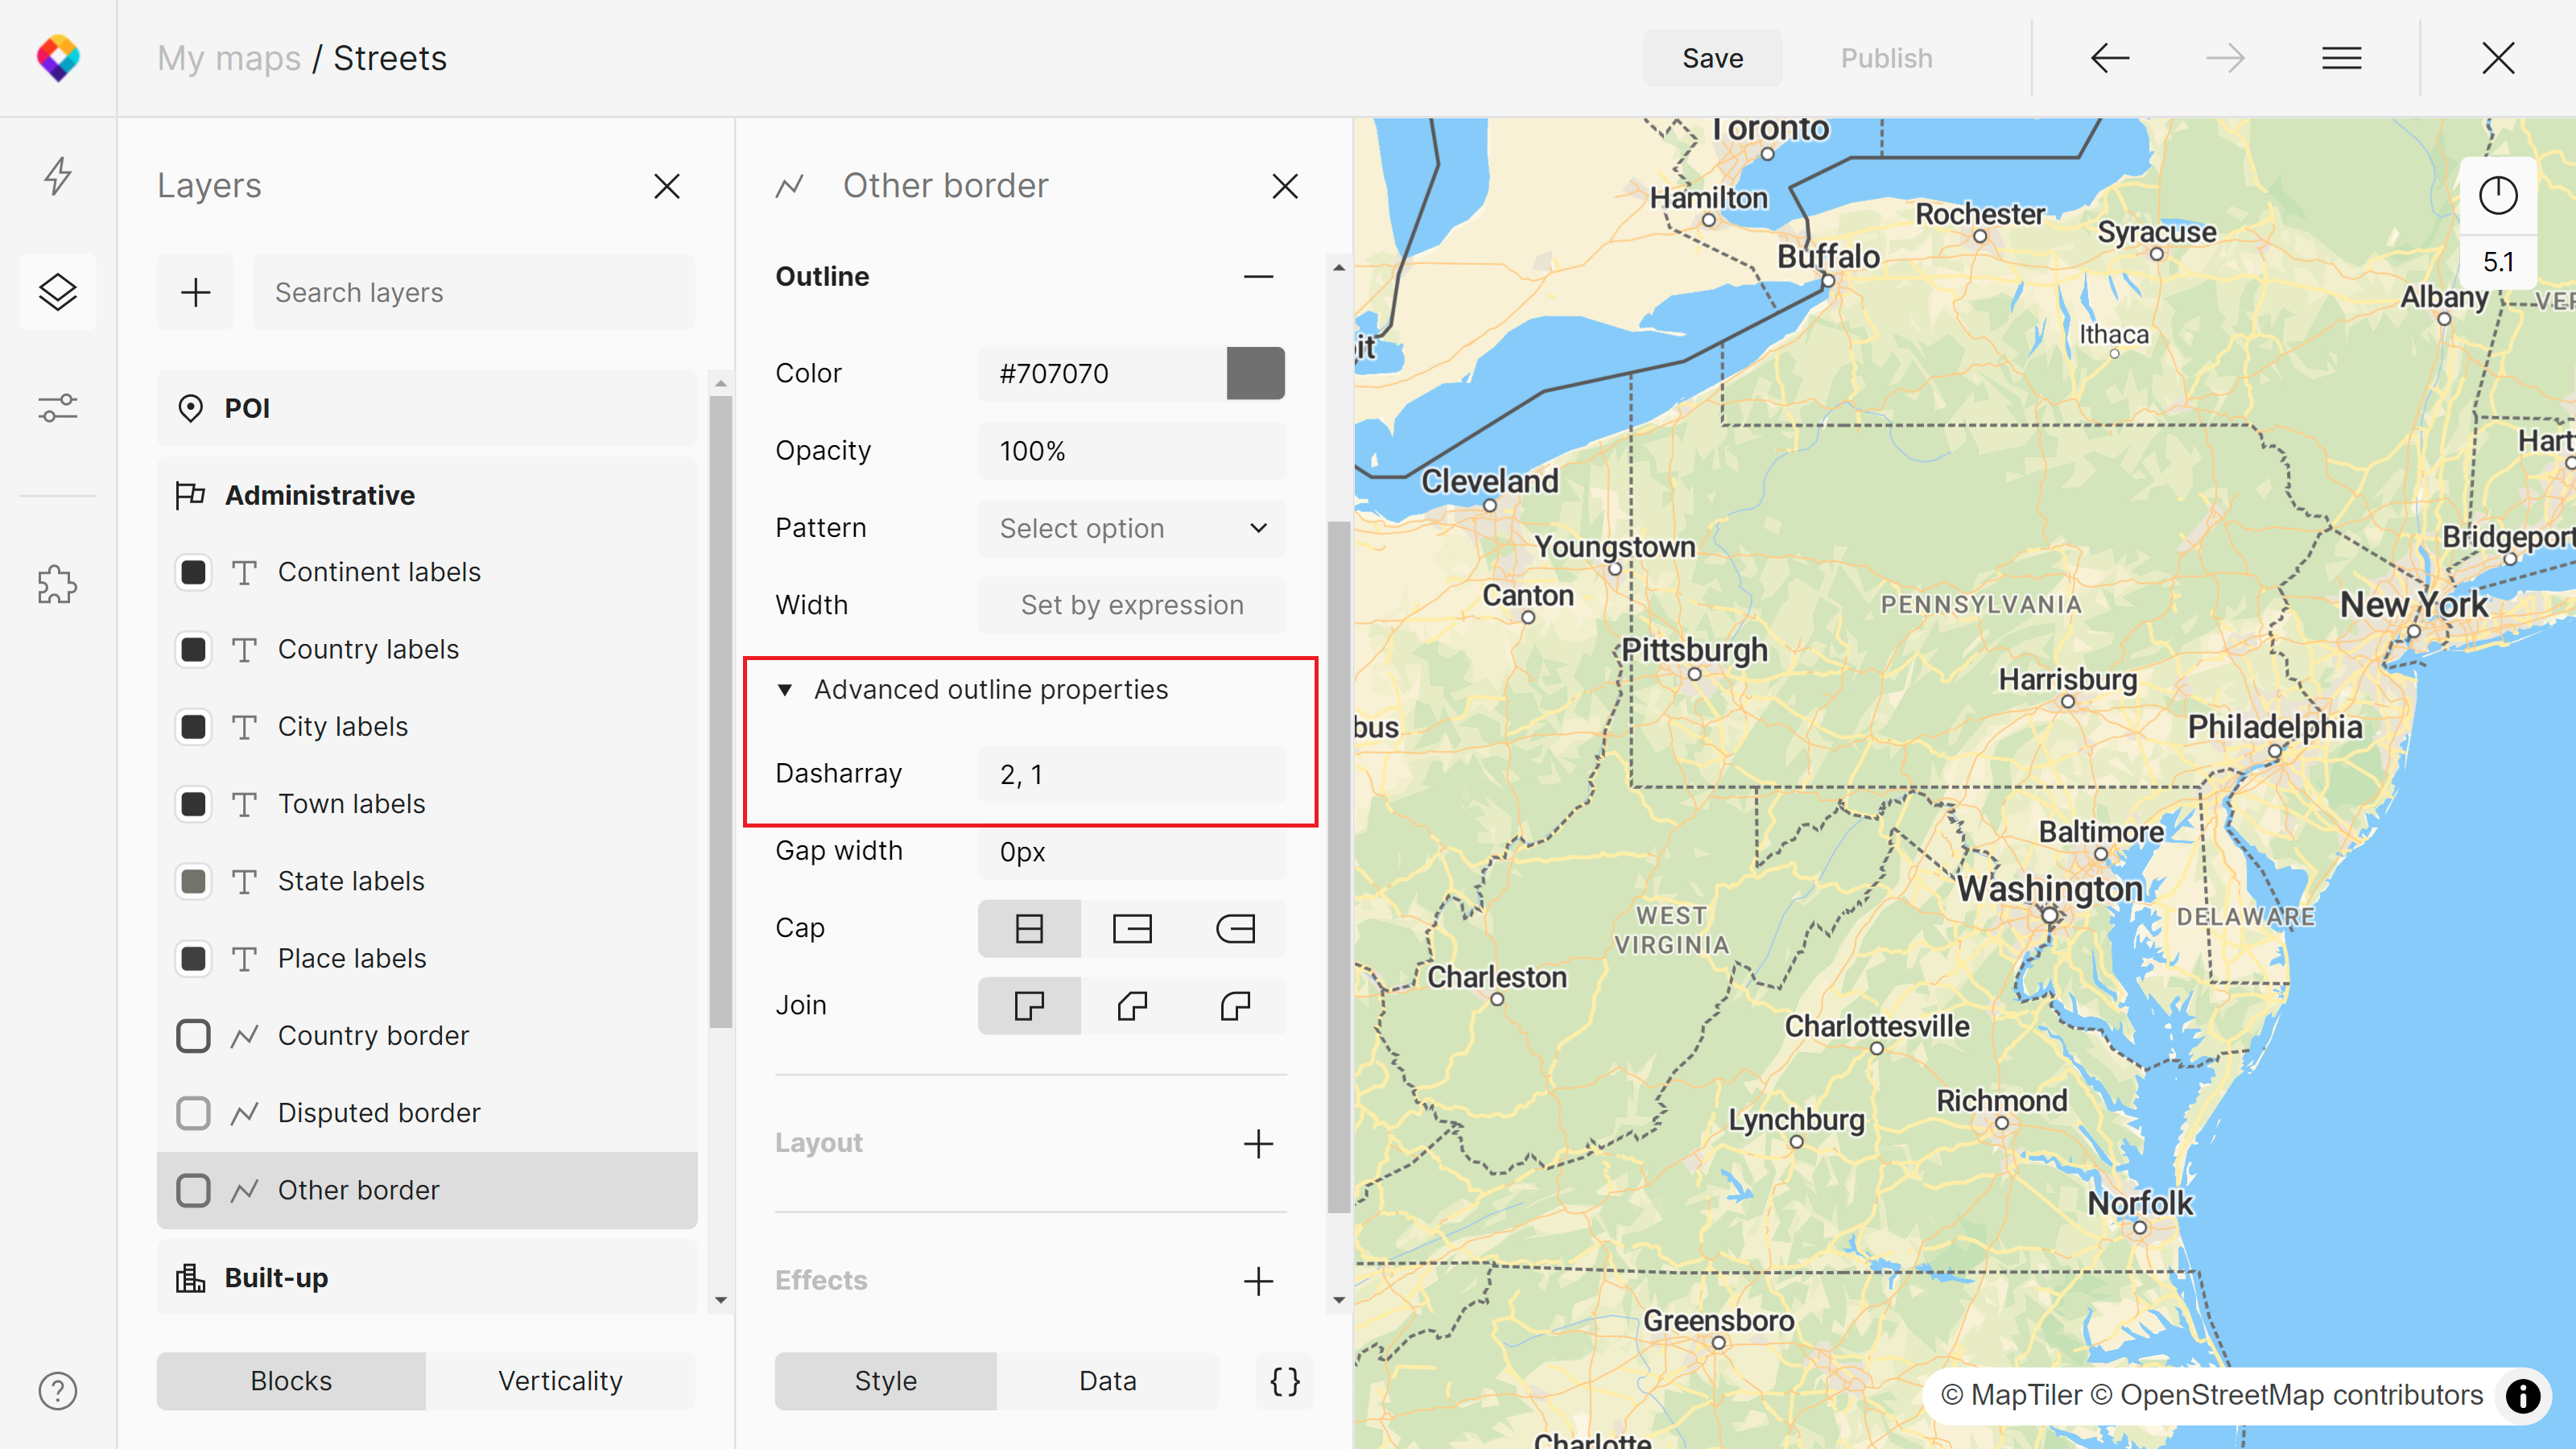Click the Save button
2576x1449 pixels.
(x=1712, y=58)
